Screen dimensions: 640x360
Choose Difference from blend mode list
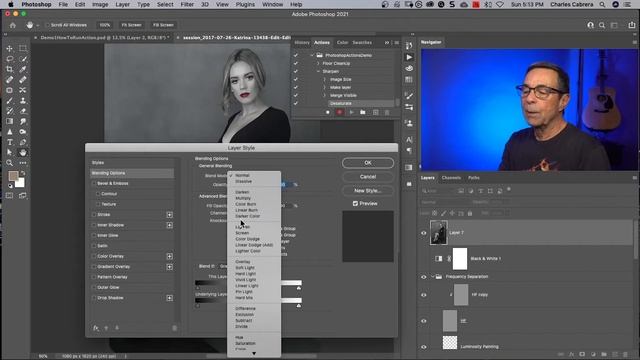point(245,309)
